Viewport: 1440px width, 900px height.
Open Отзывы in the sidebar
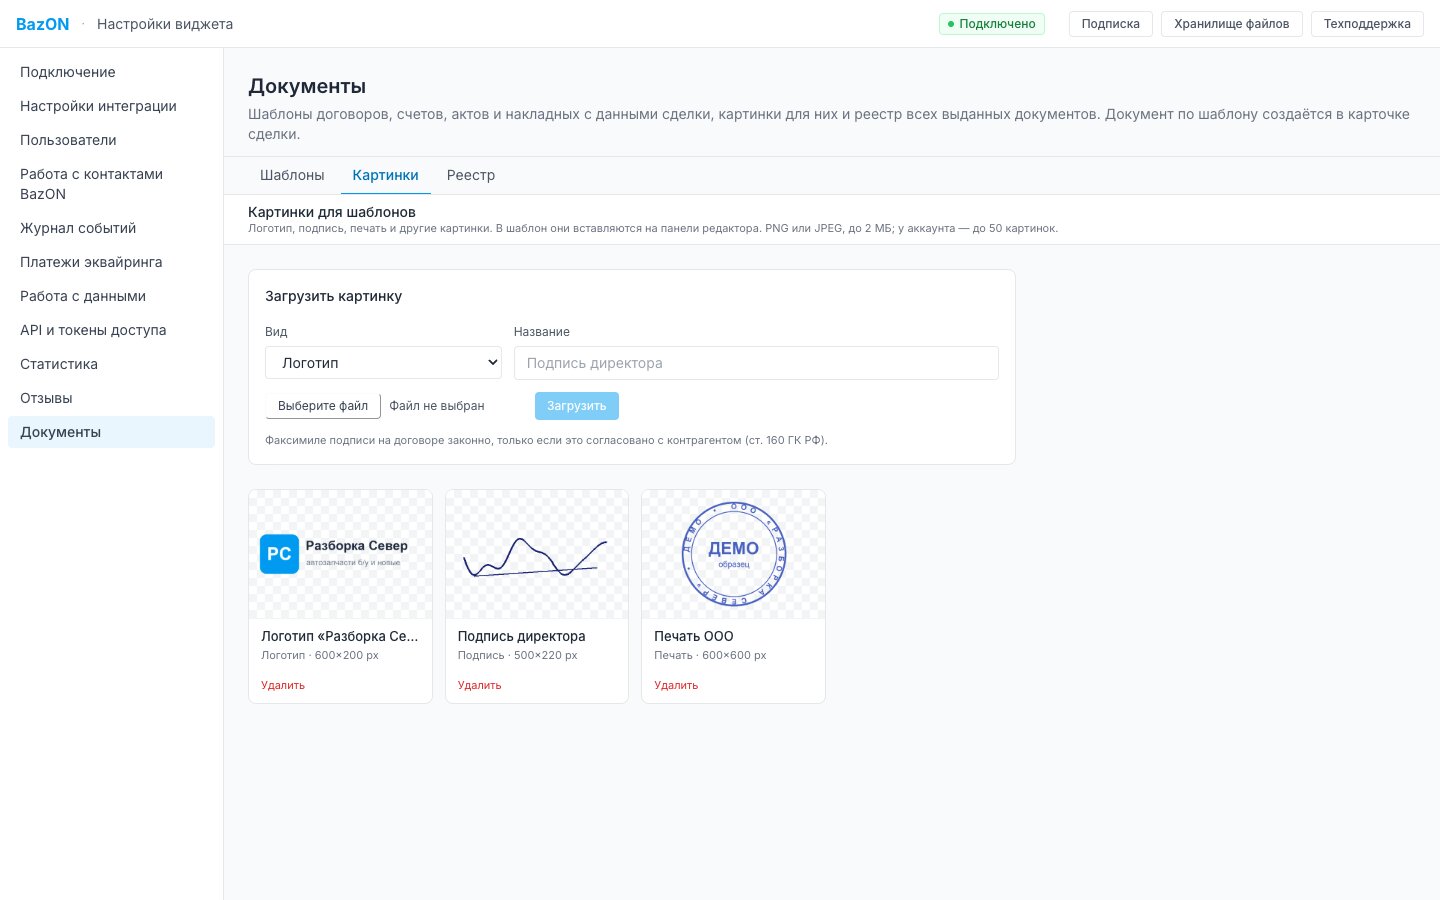pyautogui.click(x=111, y=398)
